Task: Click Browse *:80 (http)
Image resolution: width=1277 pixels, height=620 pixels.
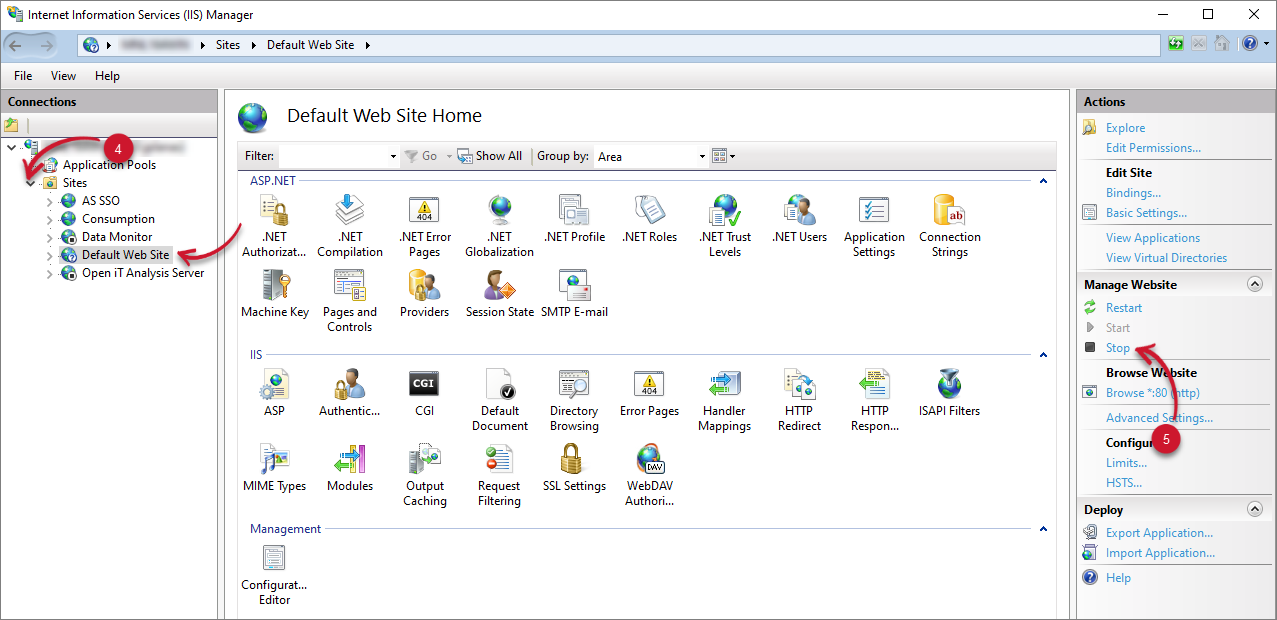Action: 1149,392
